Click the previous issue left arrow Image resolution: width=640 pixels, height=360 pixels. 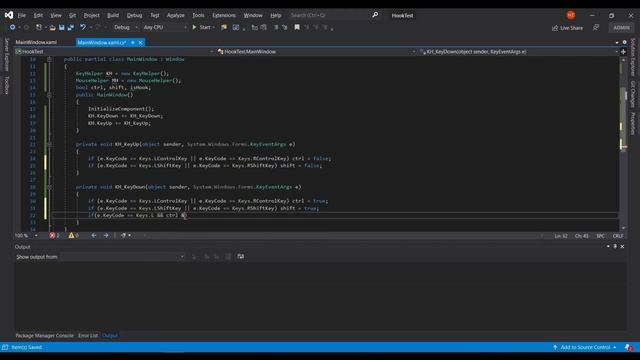(94, 236)
